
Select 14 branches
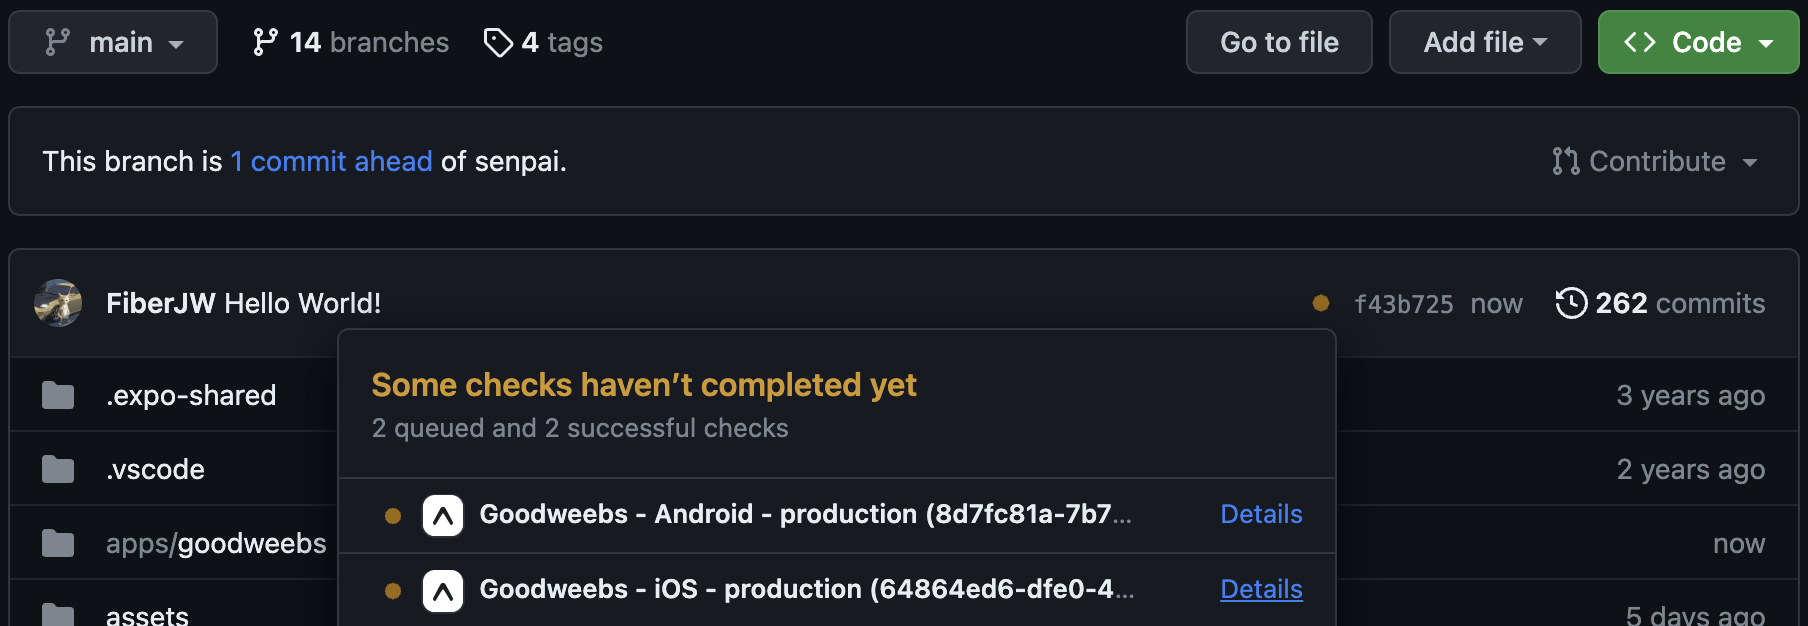[349, 41]
